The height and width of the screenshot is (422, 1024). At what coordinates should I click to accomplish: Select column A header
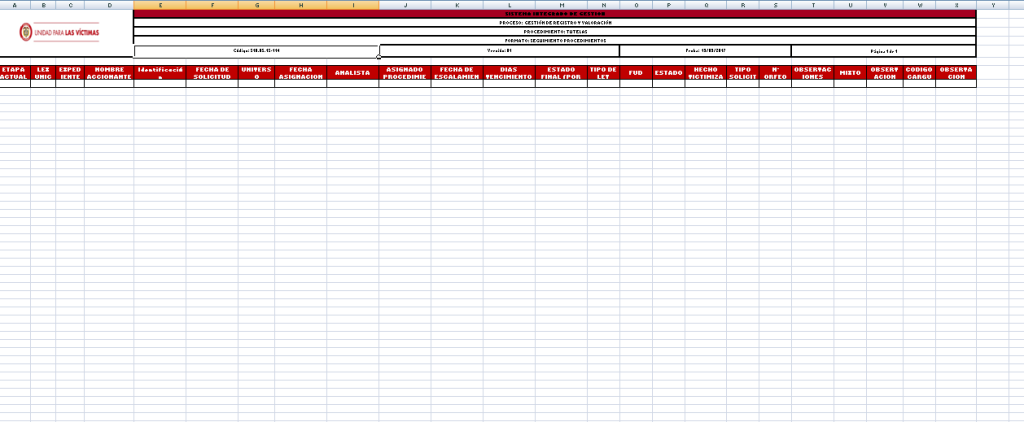click(14, 5)
